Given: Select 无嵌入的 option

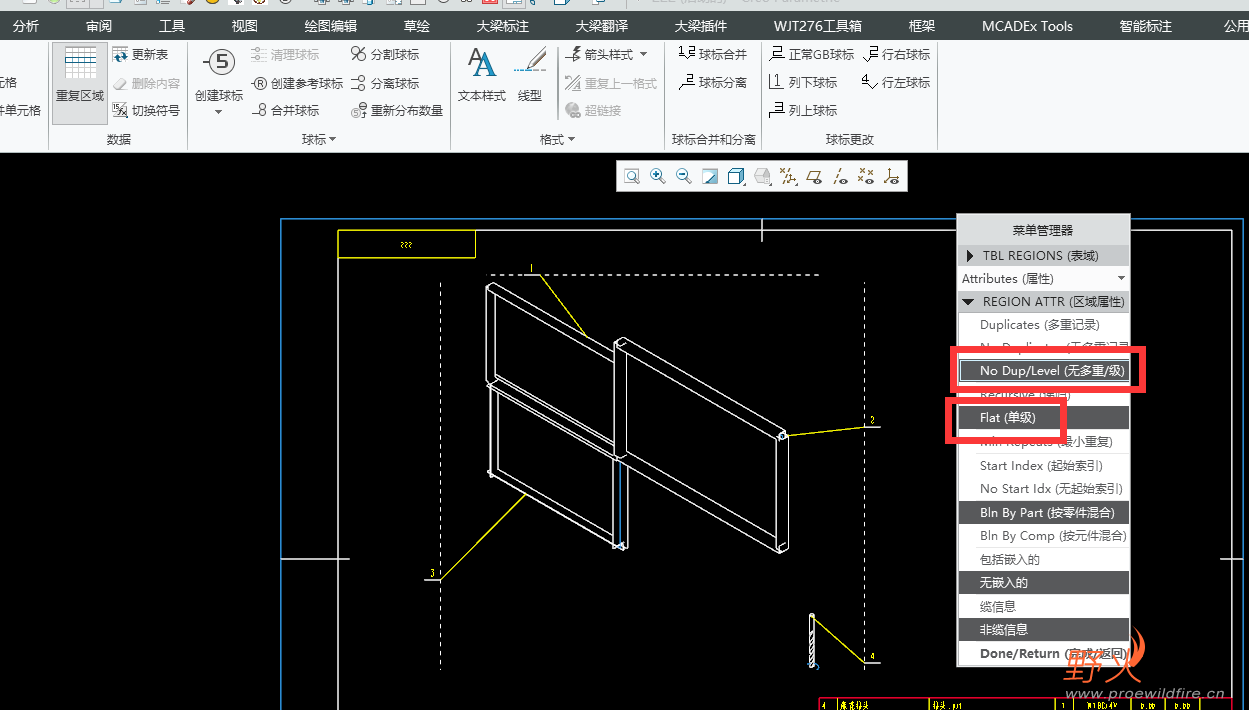Looking at the screenshot, I should (x=1043, y=583).
